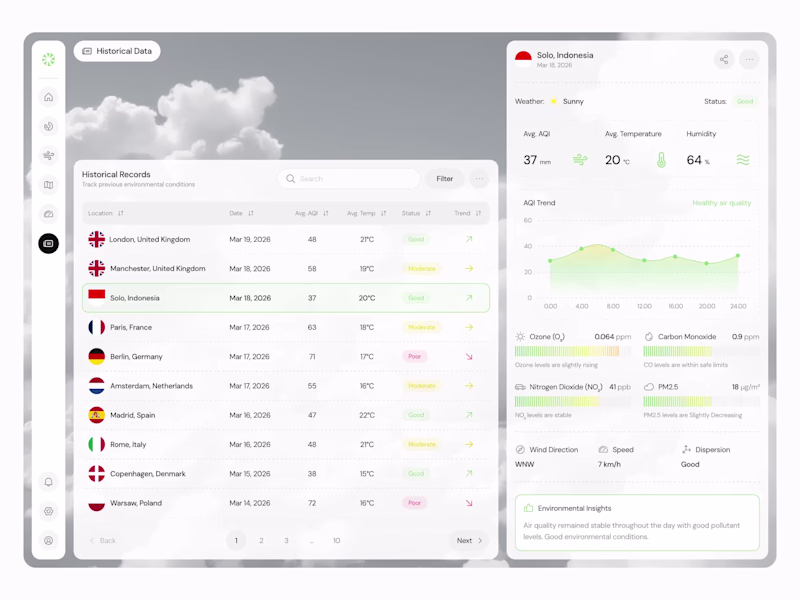Viewport: 800px width, 600px height.
Task: Go to page 1
Action: (x=236, y=540)
